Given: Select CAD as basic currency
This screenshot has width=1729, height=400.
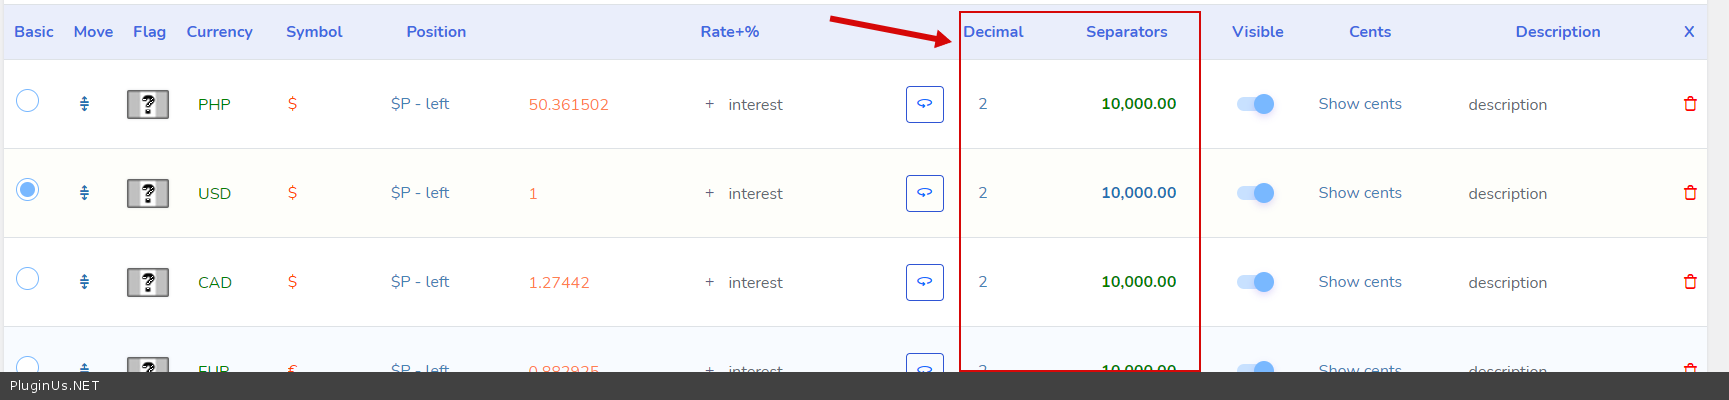Looking at the screenshot, I should click(x=28, y=279).
